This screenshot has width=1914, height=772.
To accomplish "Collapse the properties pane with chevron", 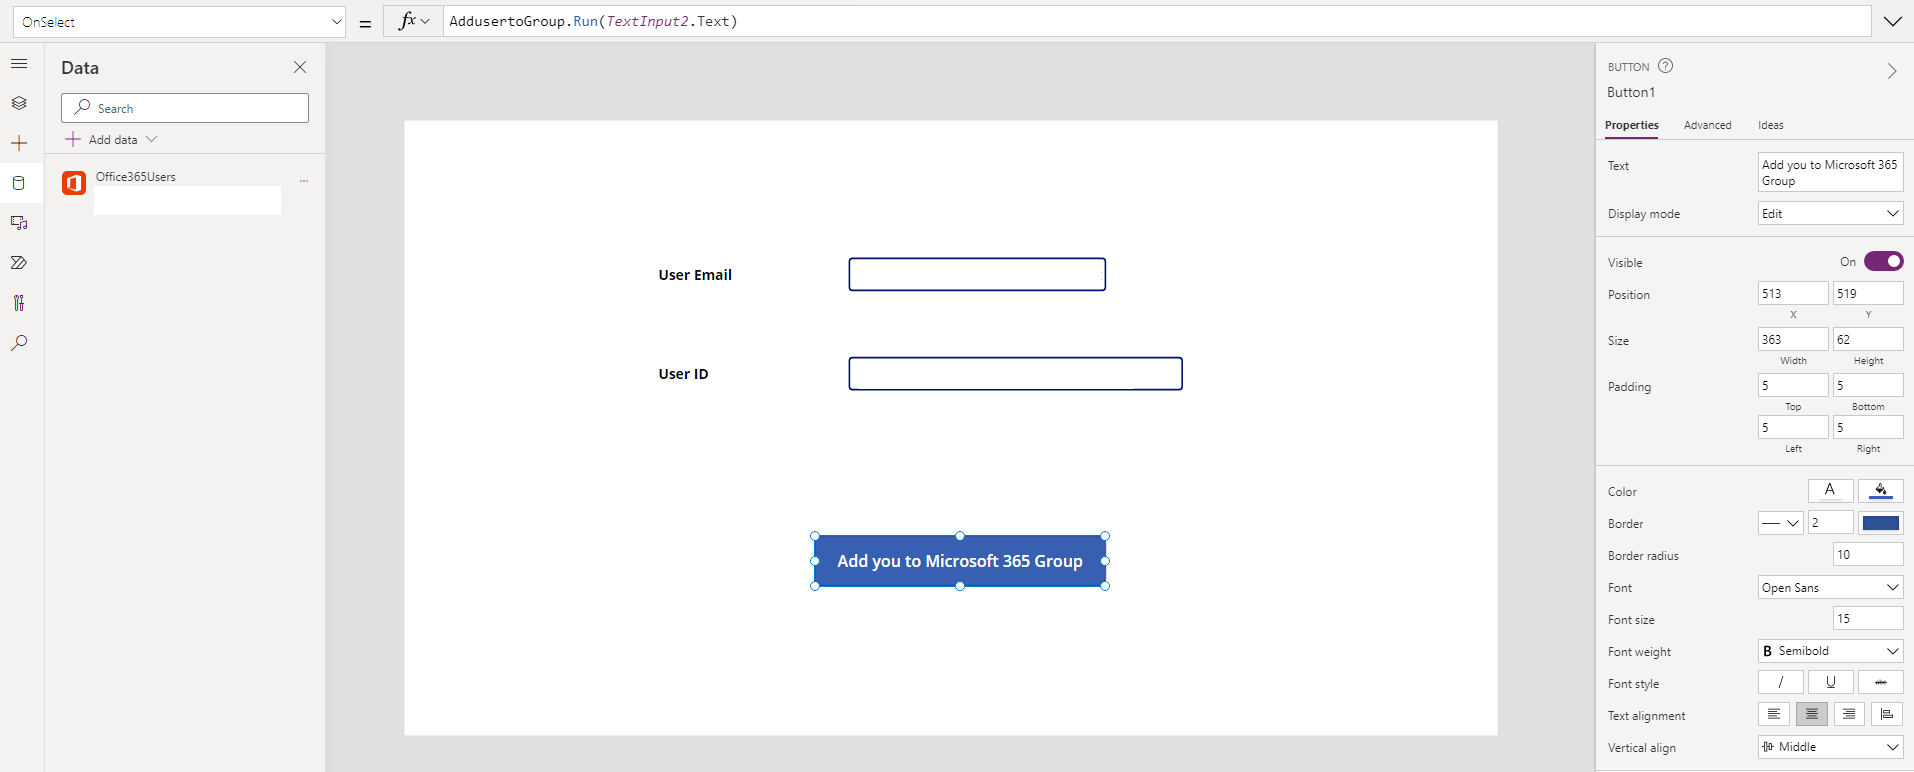I will [x=1892, y=71].
